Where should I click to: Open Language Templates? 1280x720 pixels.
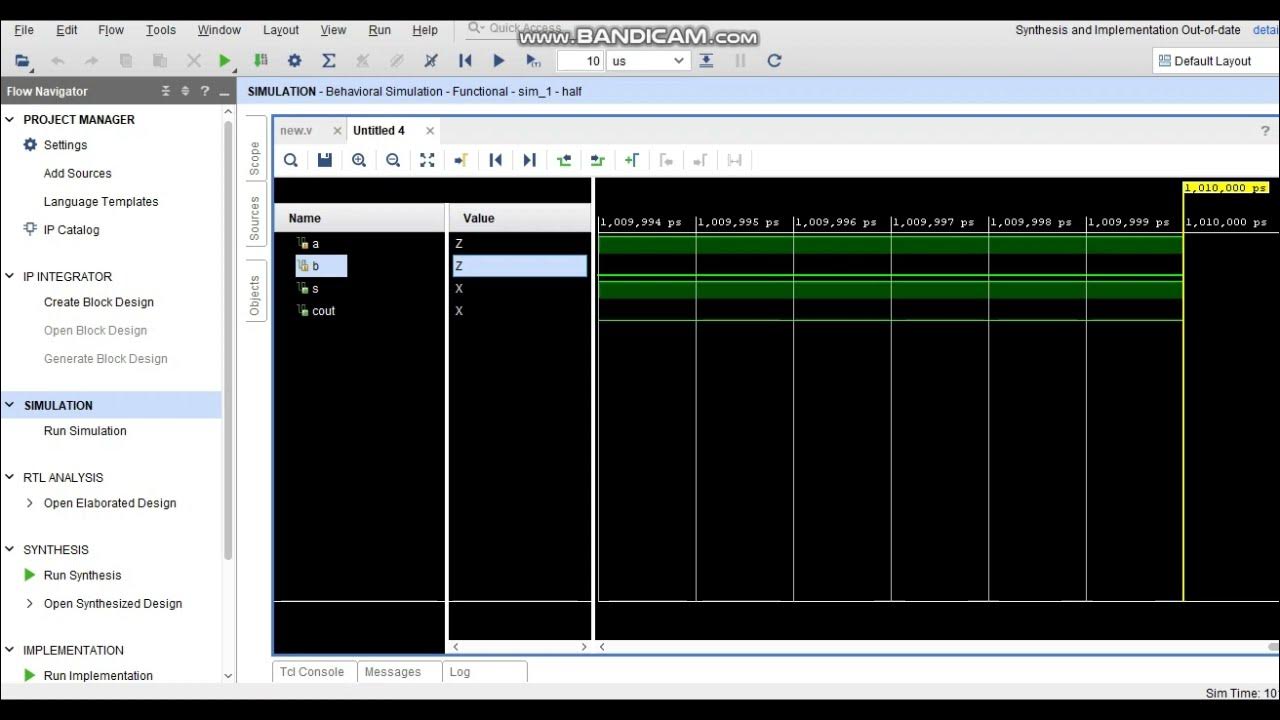click(x=101, y=201)
